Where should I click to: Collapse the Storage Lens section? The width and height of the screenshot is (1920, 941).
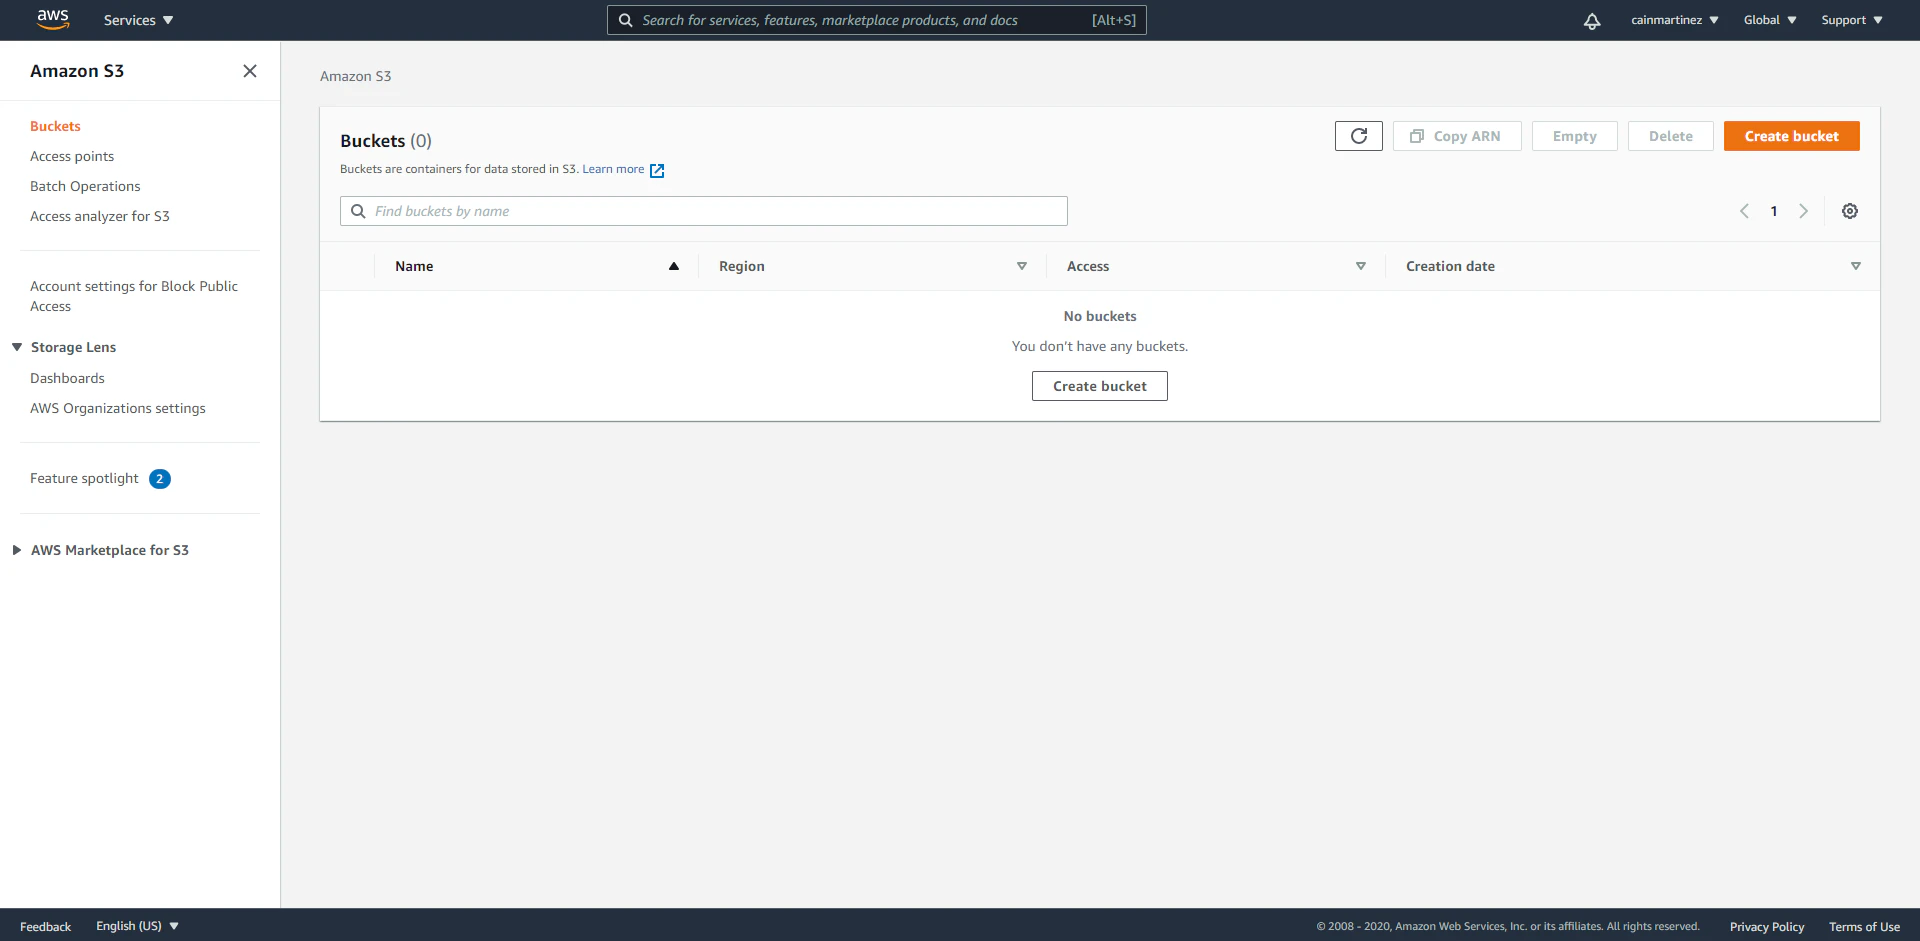point(15,347)
